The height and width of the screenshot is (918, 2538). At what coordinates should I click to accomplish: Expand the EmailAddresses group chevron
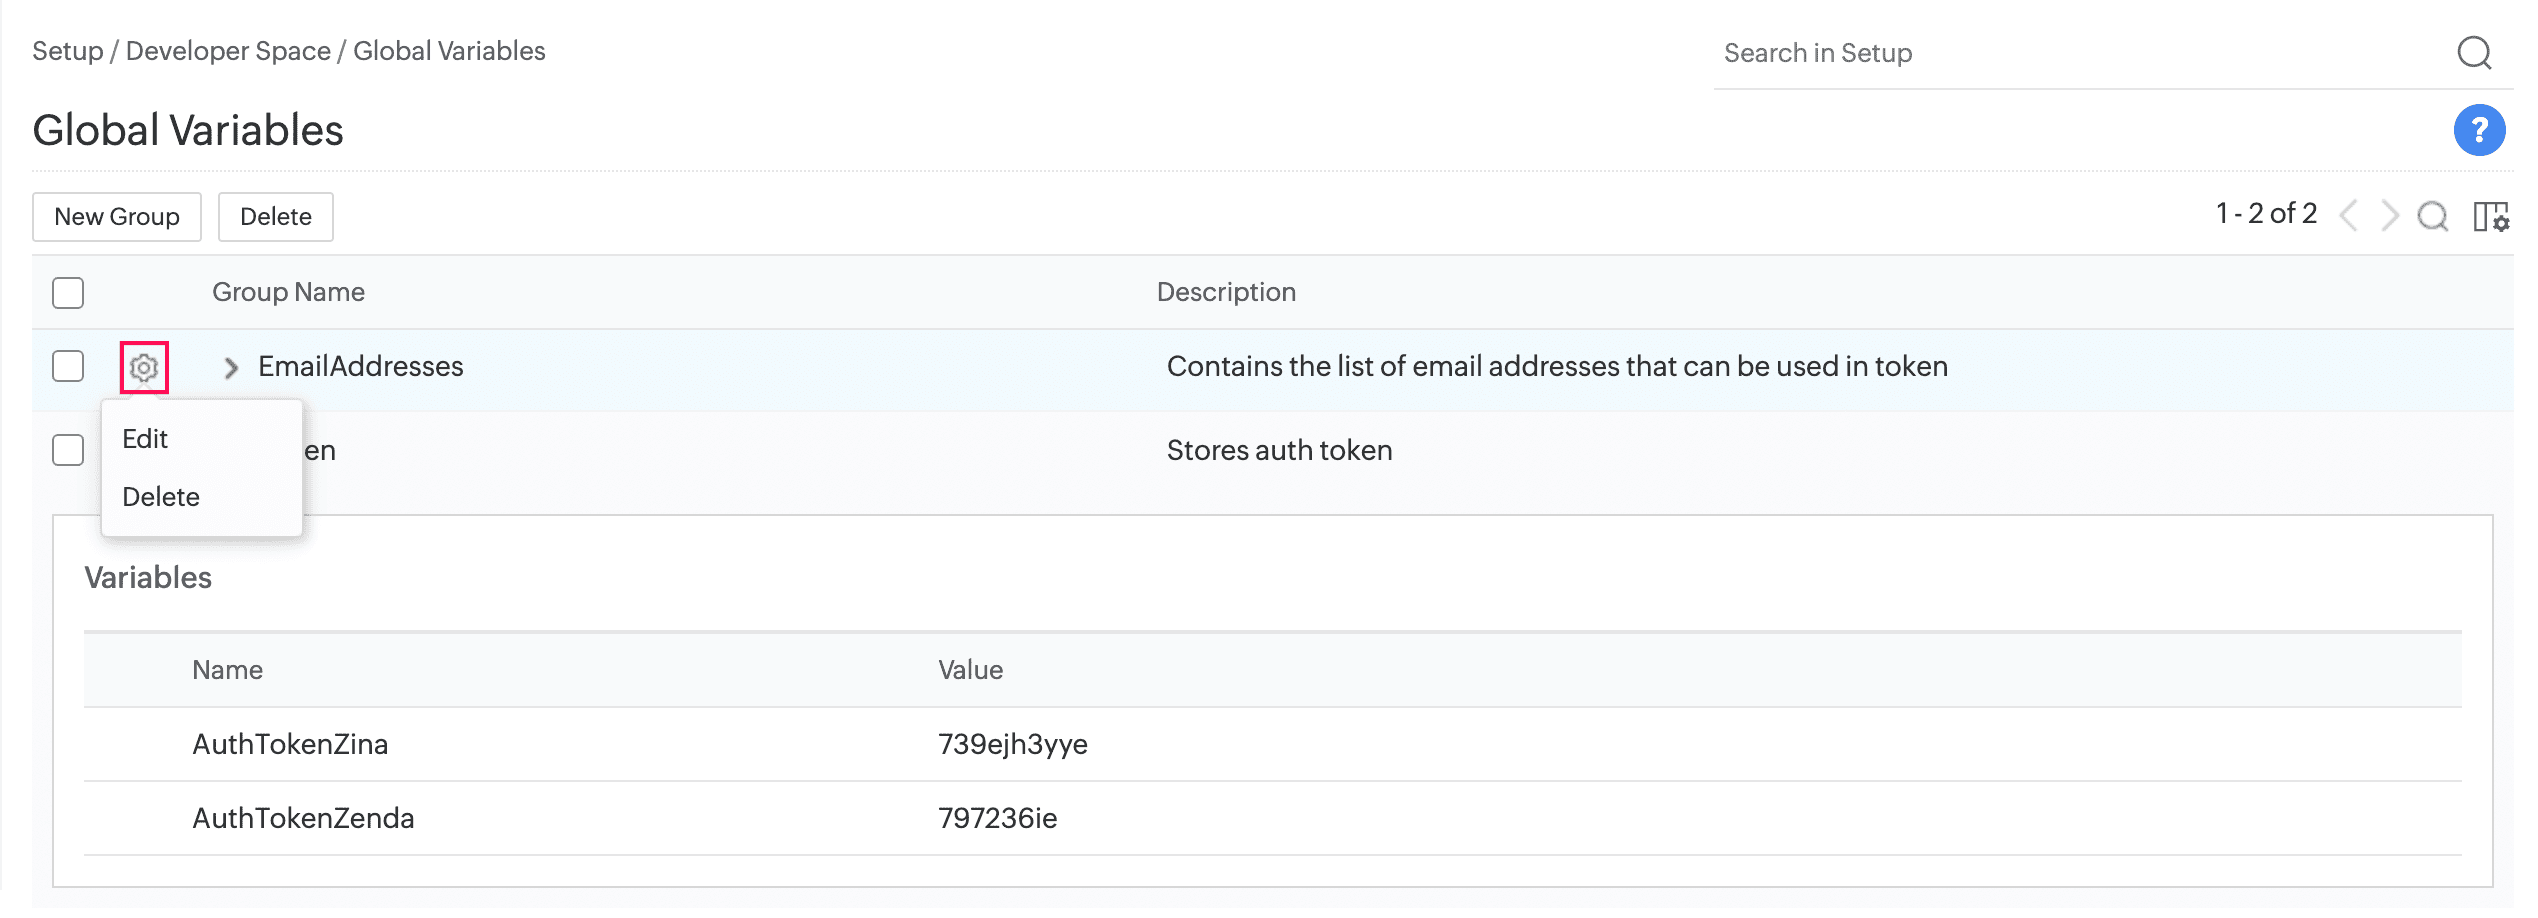231,368
